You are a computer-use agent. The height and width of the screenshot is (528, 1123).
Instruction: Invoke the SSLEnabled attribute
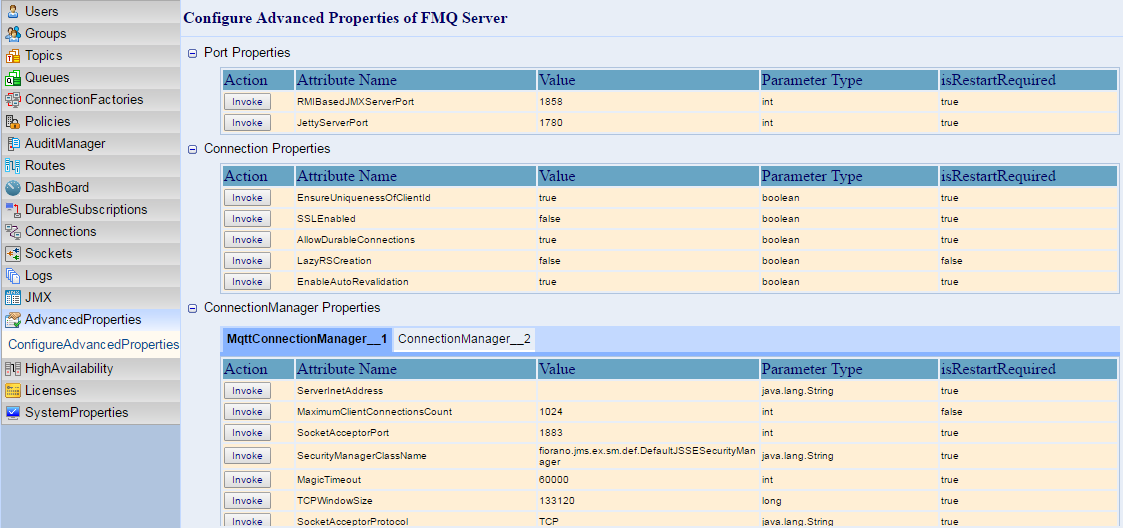(247, 219)
